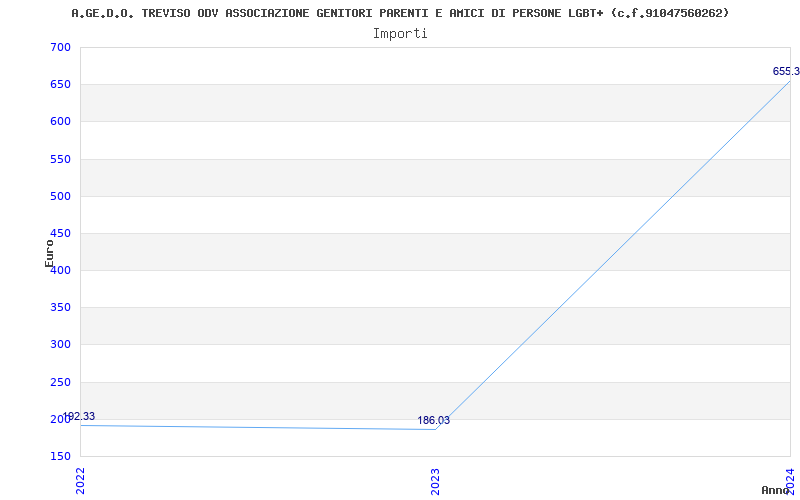Click the 500 y-axis tick label
Image resolution: width=800 pixels, height=500 pixels.
pos(60,196)
